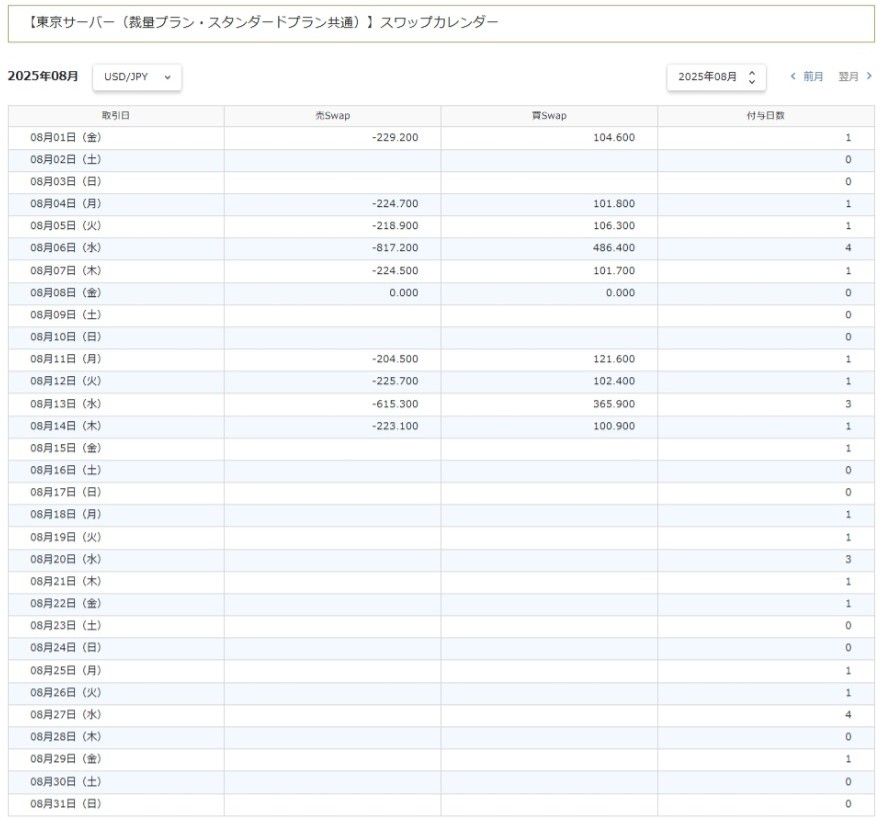The height and width of the screenshot is (824, 882).
Task: Select the 106.300 buy swap value
Action: coord(614,226)
